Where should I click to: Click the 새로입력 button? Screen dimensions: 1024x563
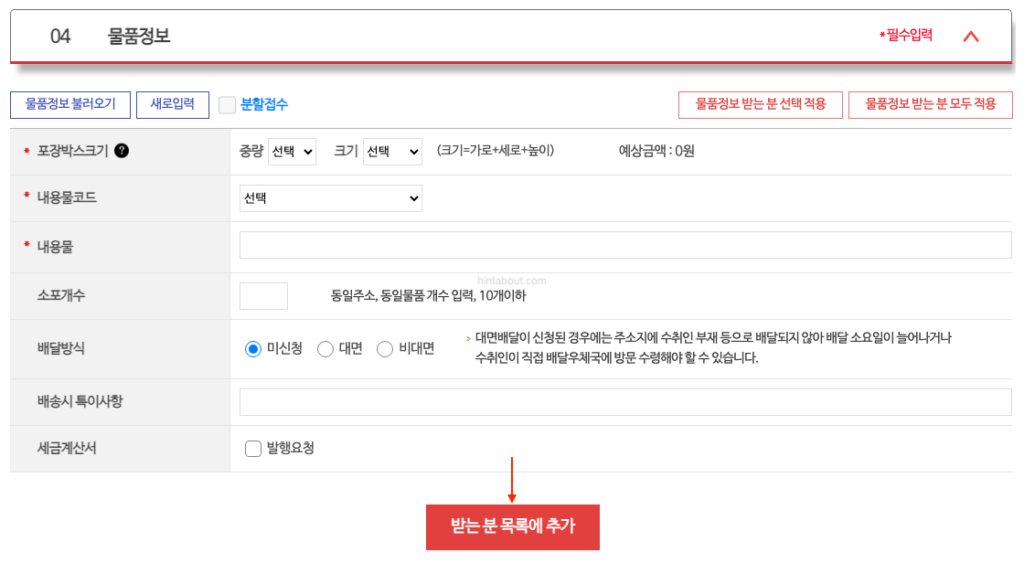point(172,105)
